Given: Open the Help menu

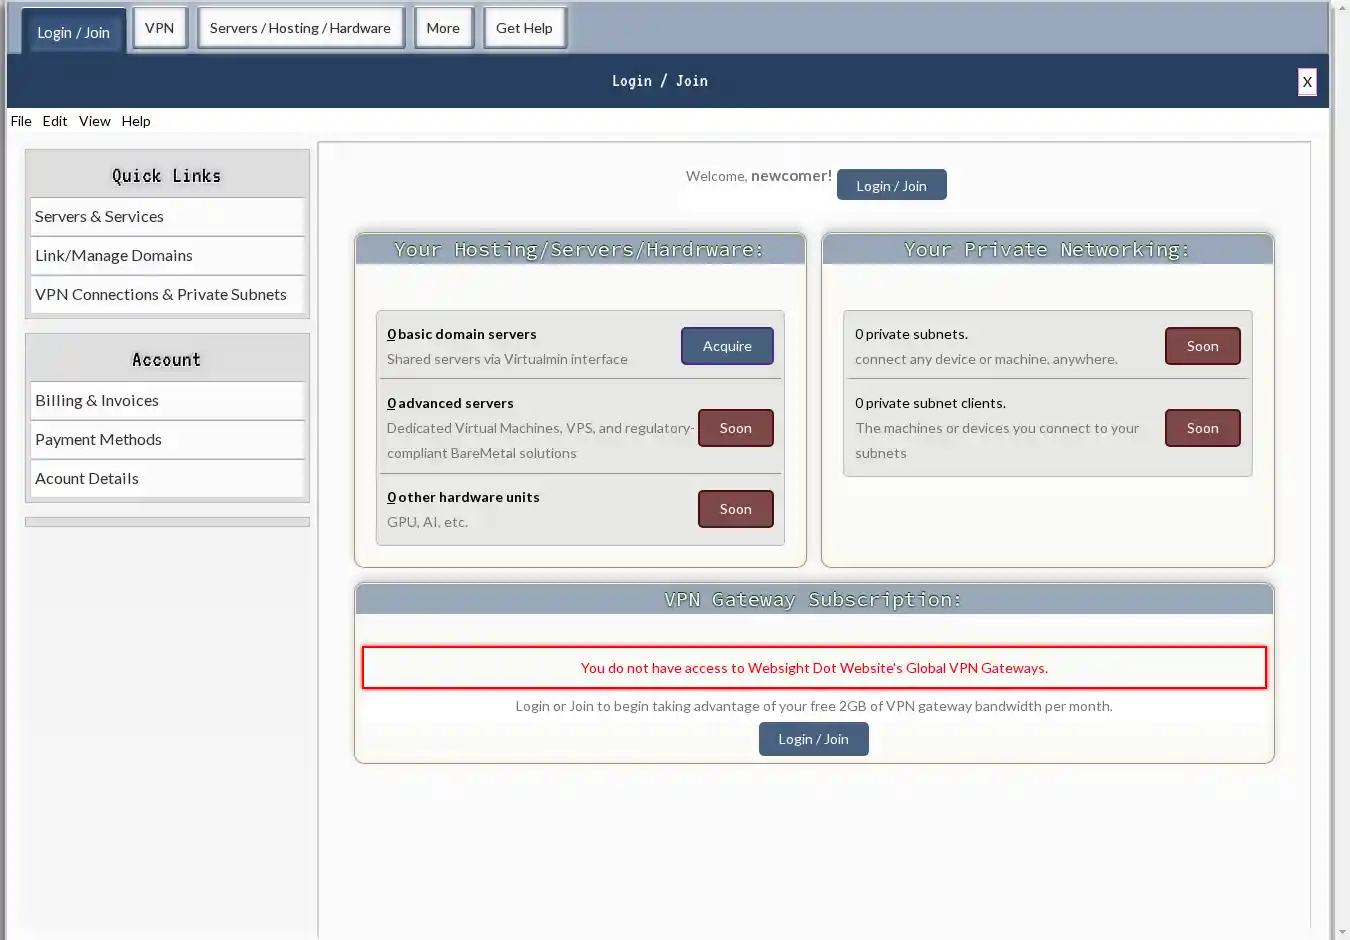Looking at the screenshot, I should [x=136, y=121].
